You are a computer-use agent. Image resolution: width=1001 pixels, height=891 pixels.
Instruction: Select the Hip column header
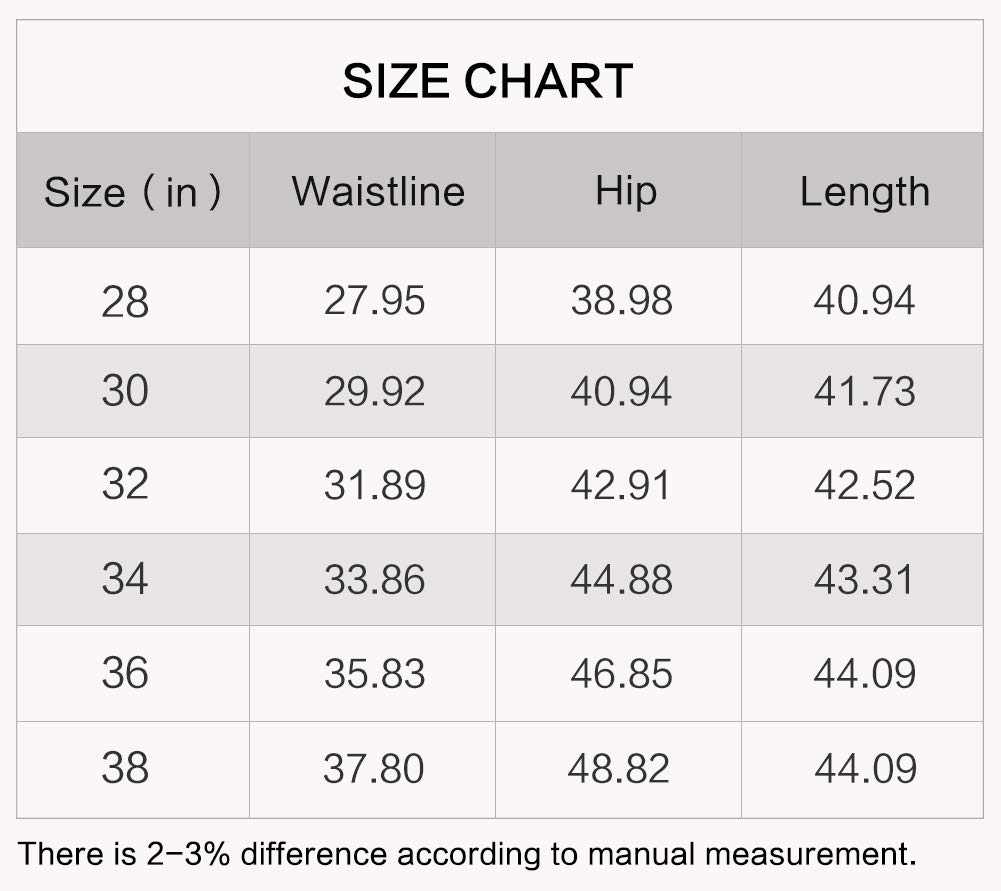[626, 191]
